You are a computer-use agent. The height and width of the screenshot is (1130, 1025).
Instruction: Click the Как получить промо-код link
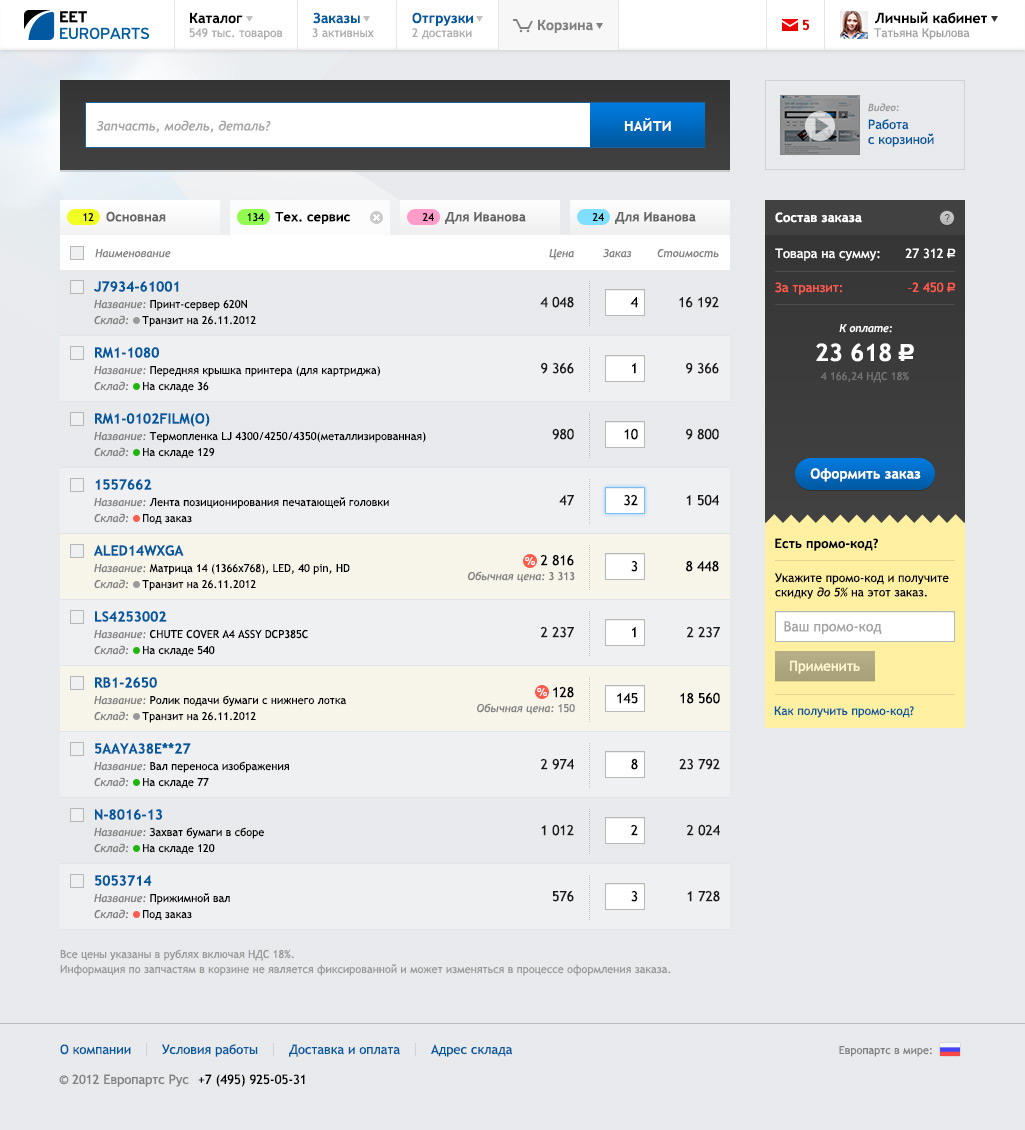(844, 711)
